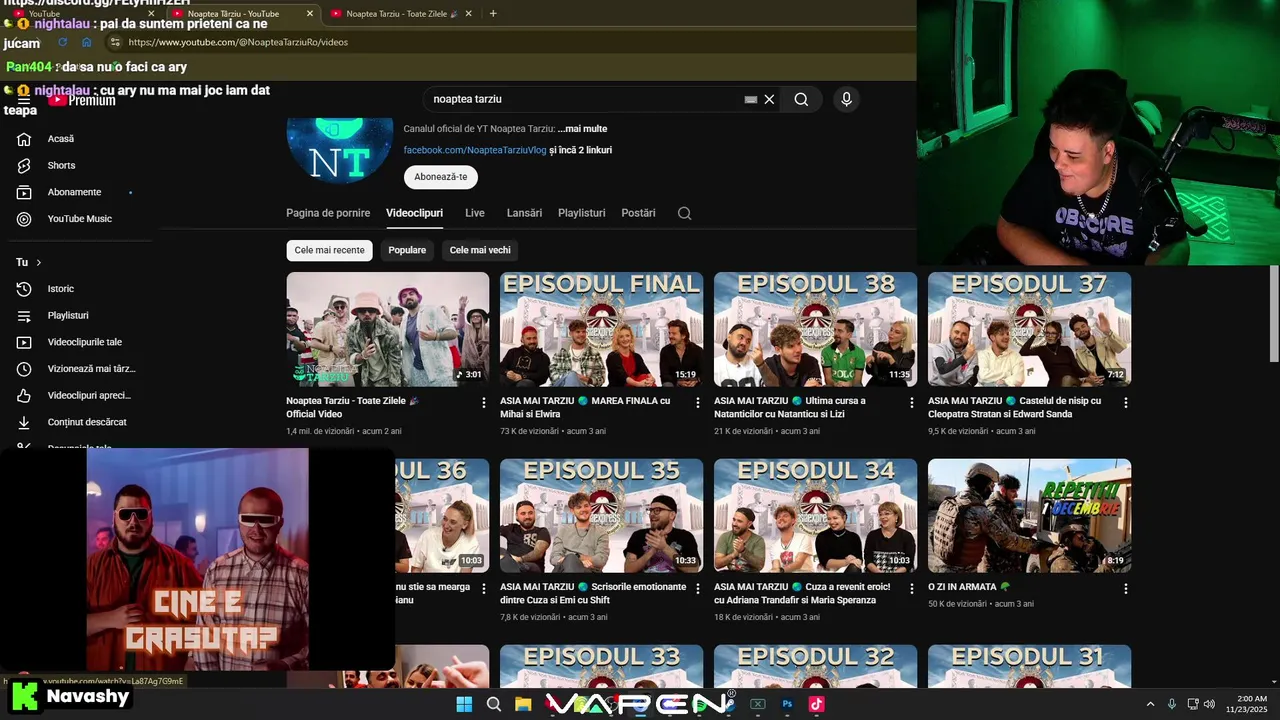
Task: Expand channel description with ...mai multe
Action: pyautogui.click(x=582, y=129)
